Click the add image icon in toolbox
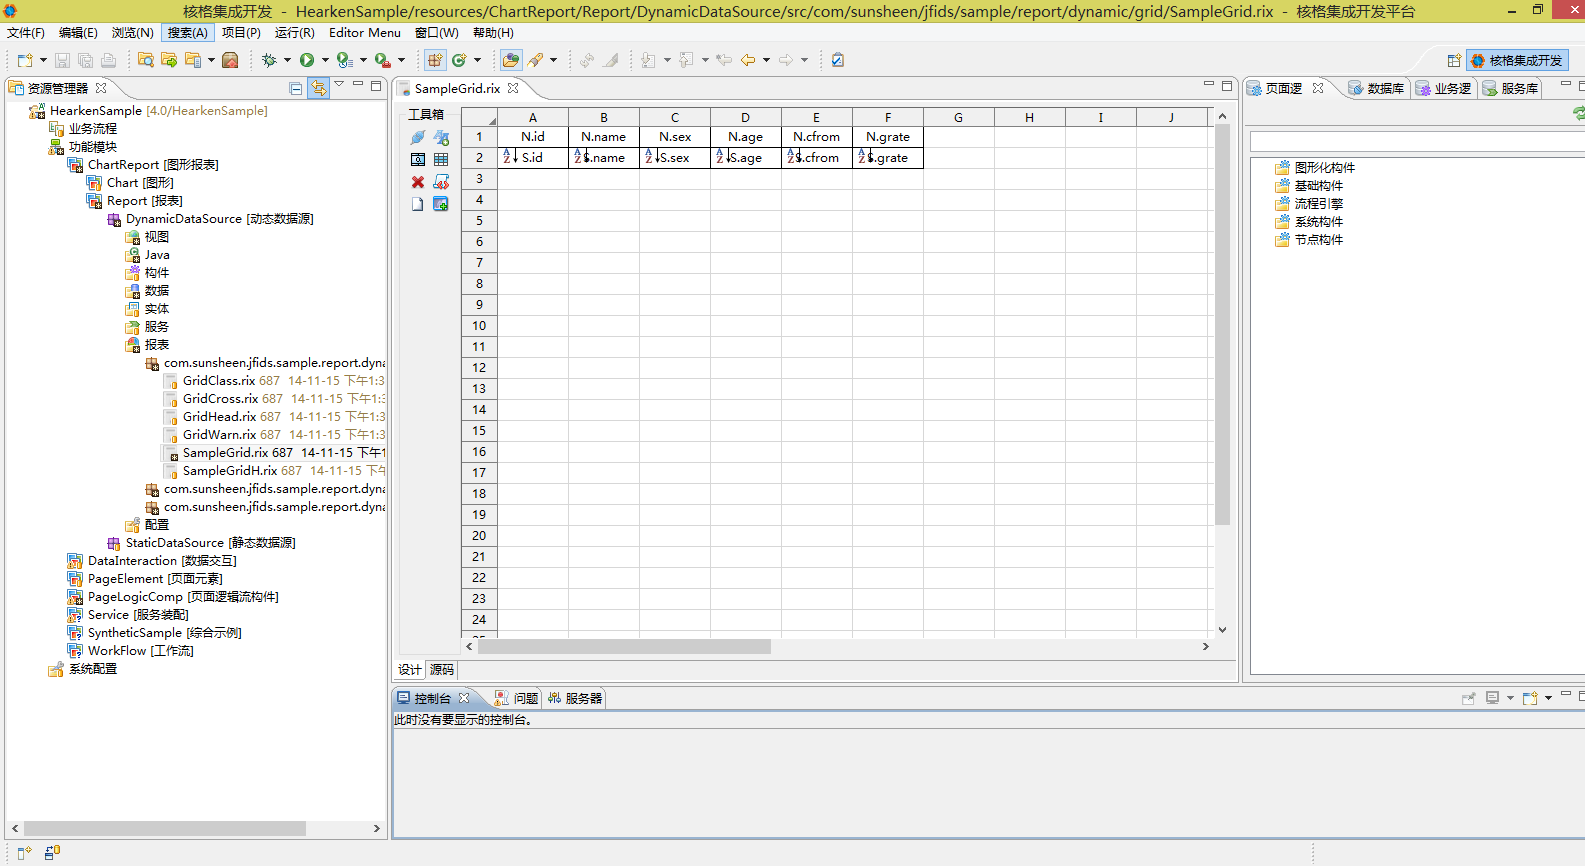The height and width of the screenshot is (866, 1585). click(x=441, y=204)
